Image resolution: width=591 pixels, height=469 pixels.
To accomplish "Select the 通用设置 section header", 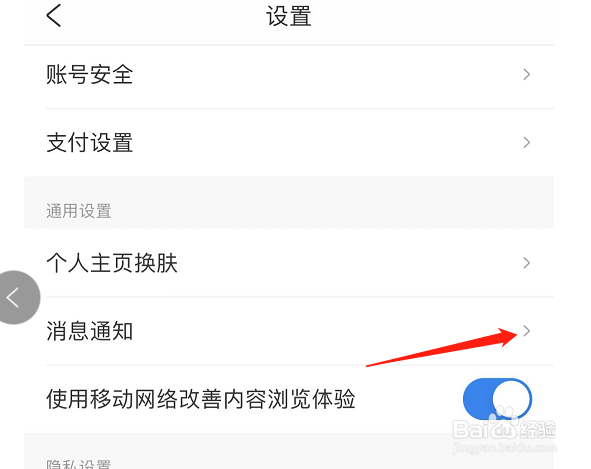I will [79, 211].
